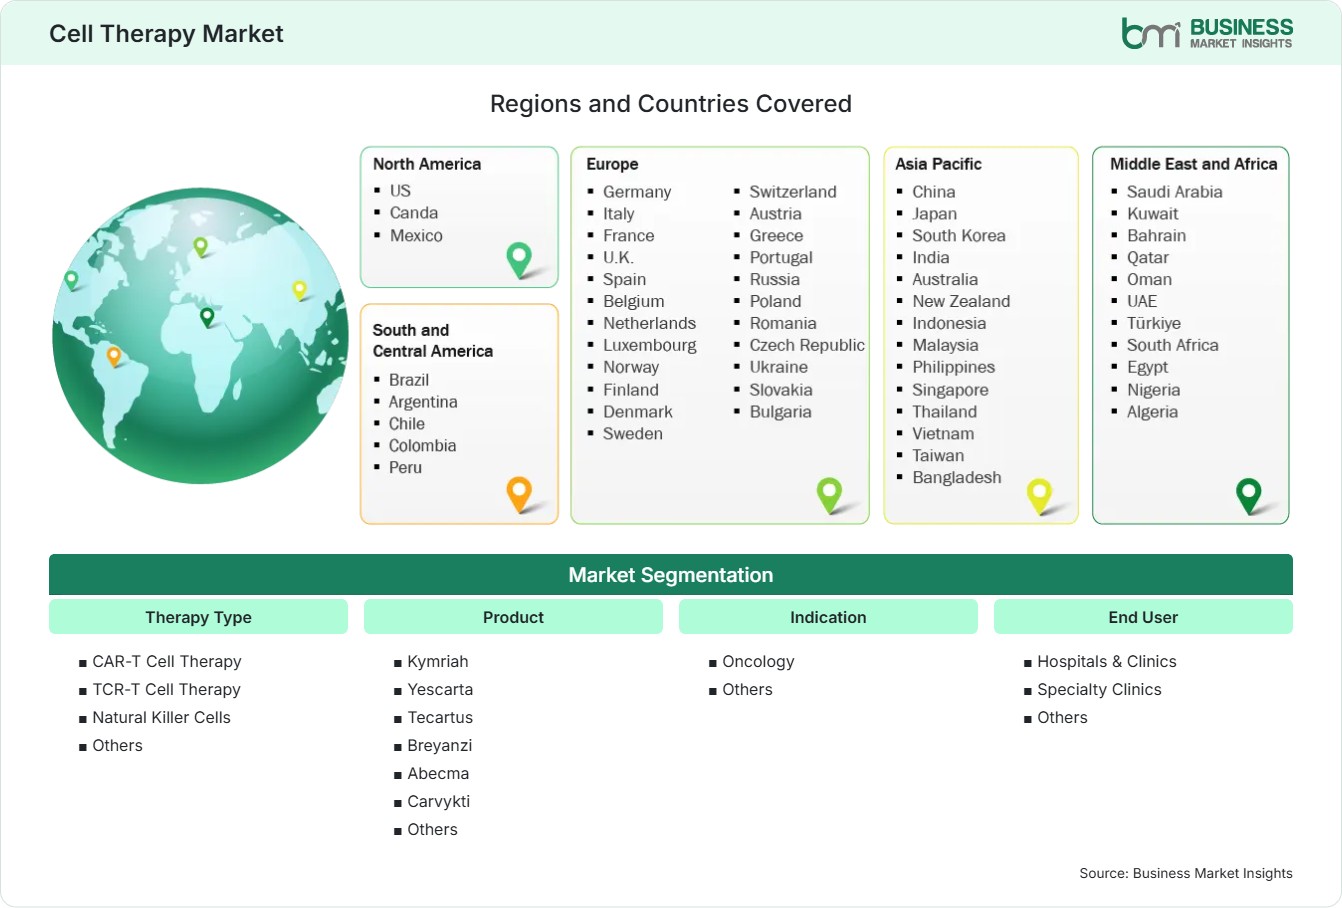The width and height of the screenshot is (1342, 908).
Task: Click 'Luxembourg' in the Europe list
Action: click(x=650, y=346)
